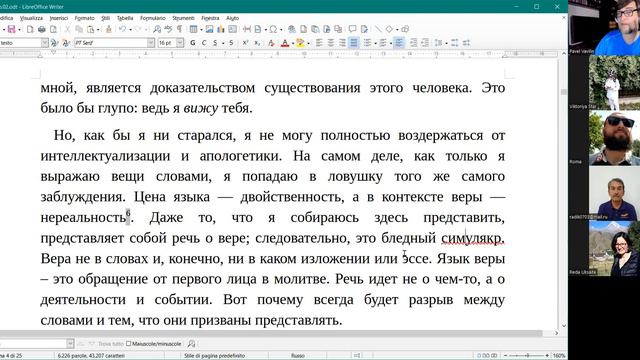This screenshot has height=360, width=640.
Task: Toggle justified alignment
Action: pyautogui.click(x=353, y=43)
